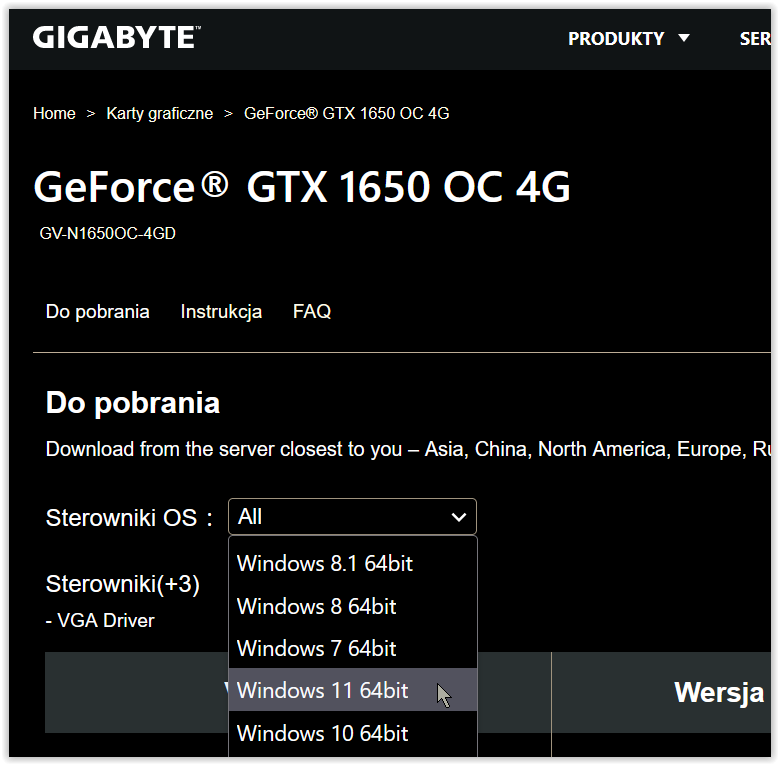Click the Sterowniki OS label
This screenshot has height=765, width=779.
129,518
